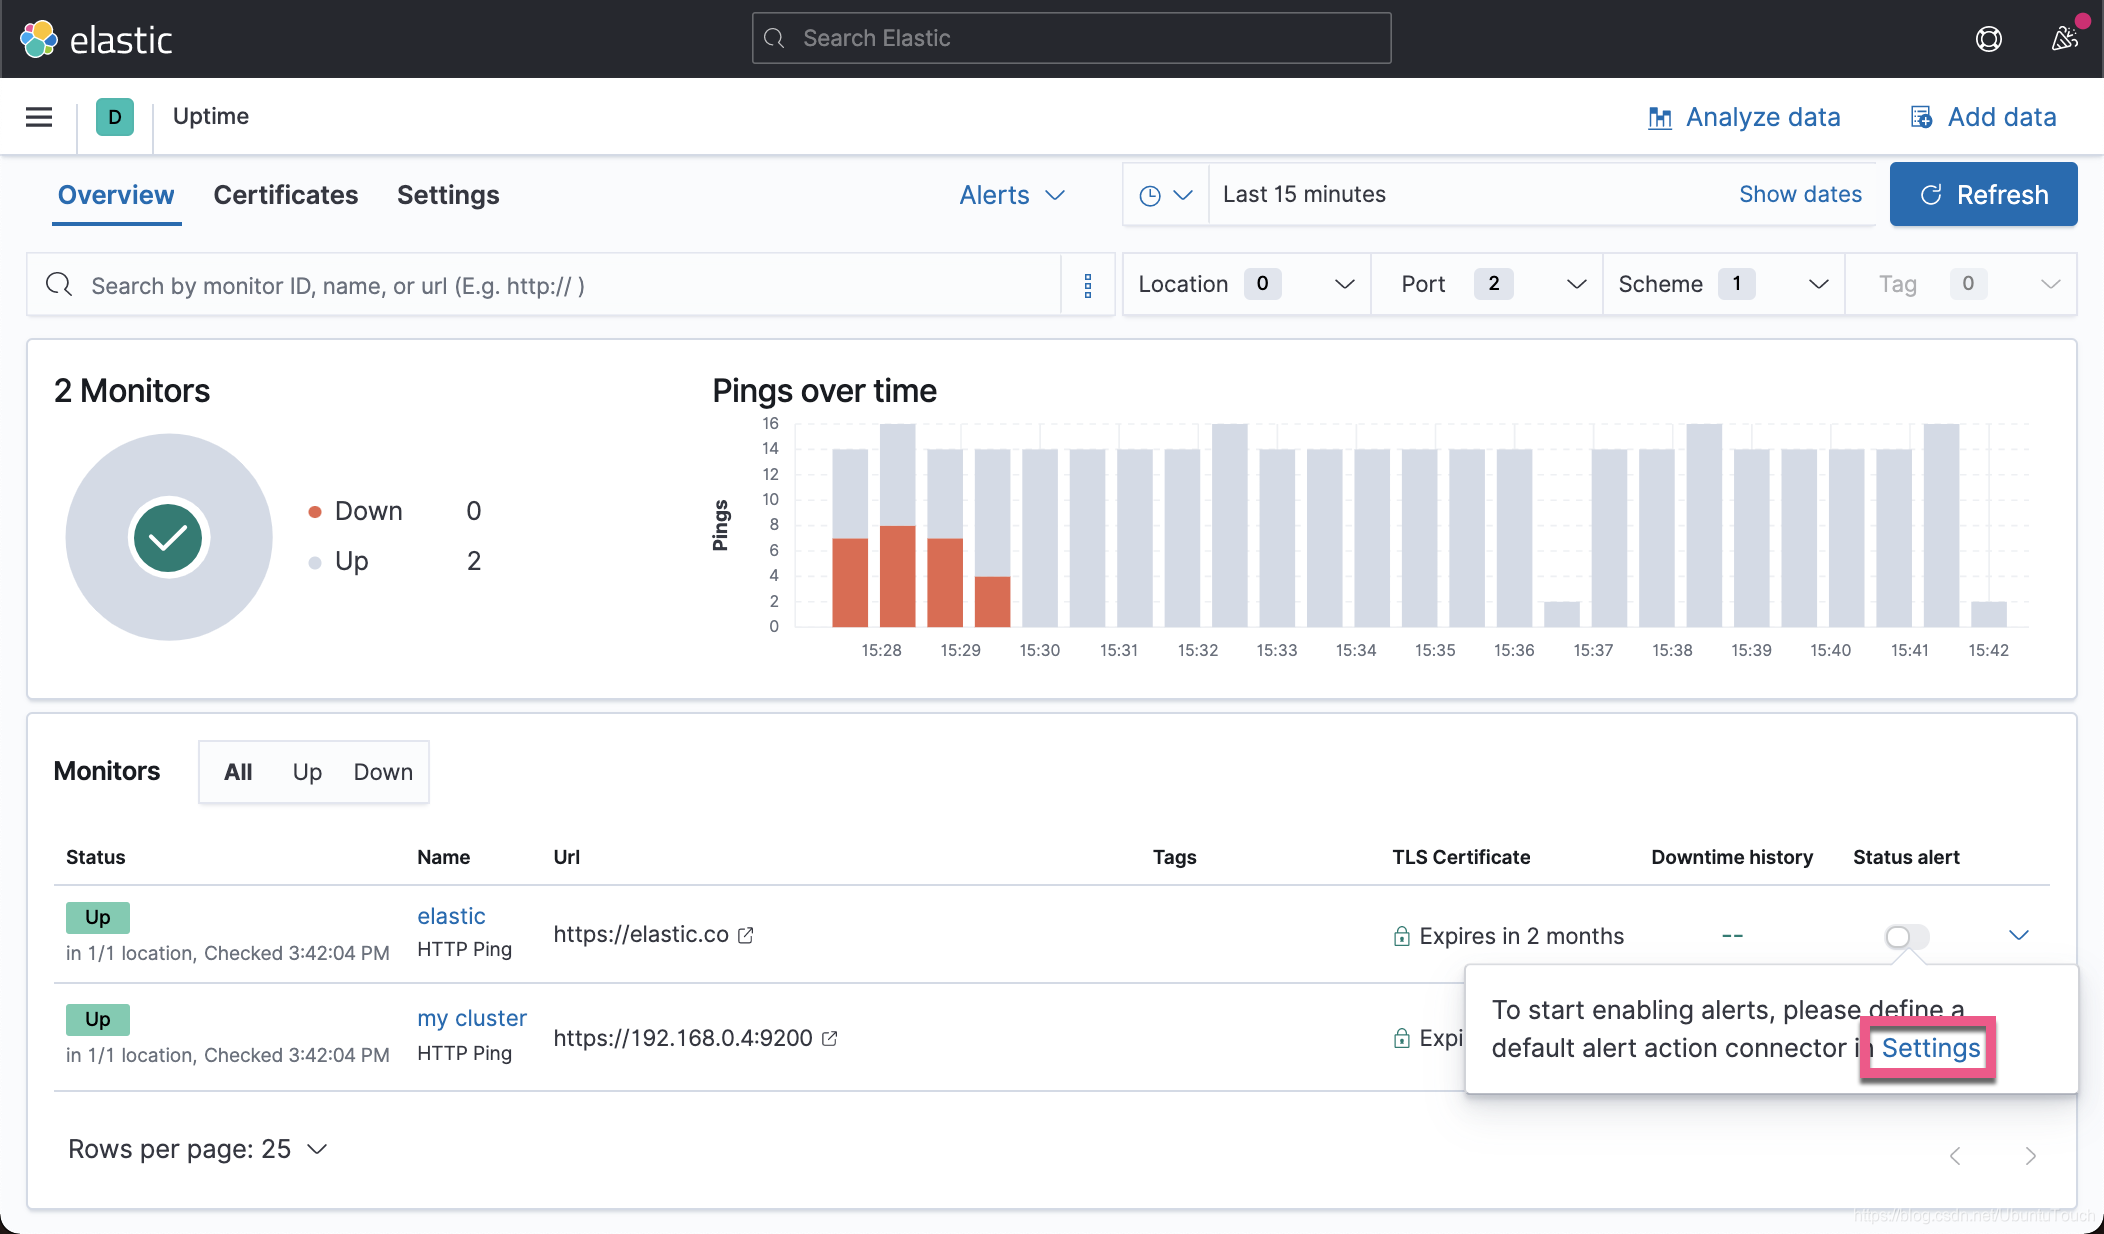This screenshot has height=1234, width=2104.
Task: Expand the elastic monitor row details
Action: pyautogui.click(x=2018, y=935)
